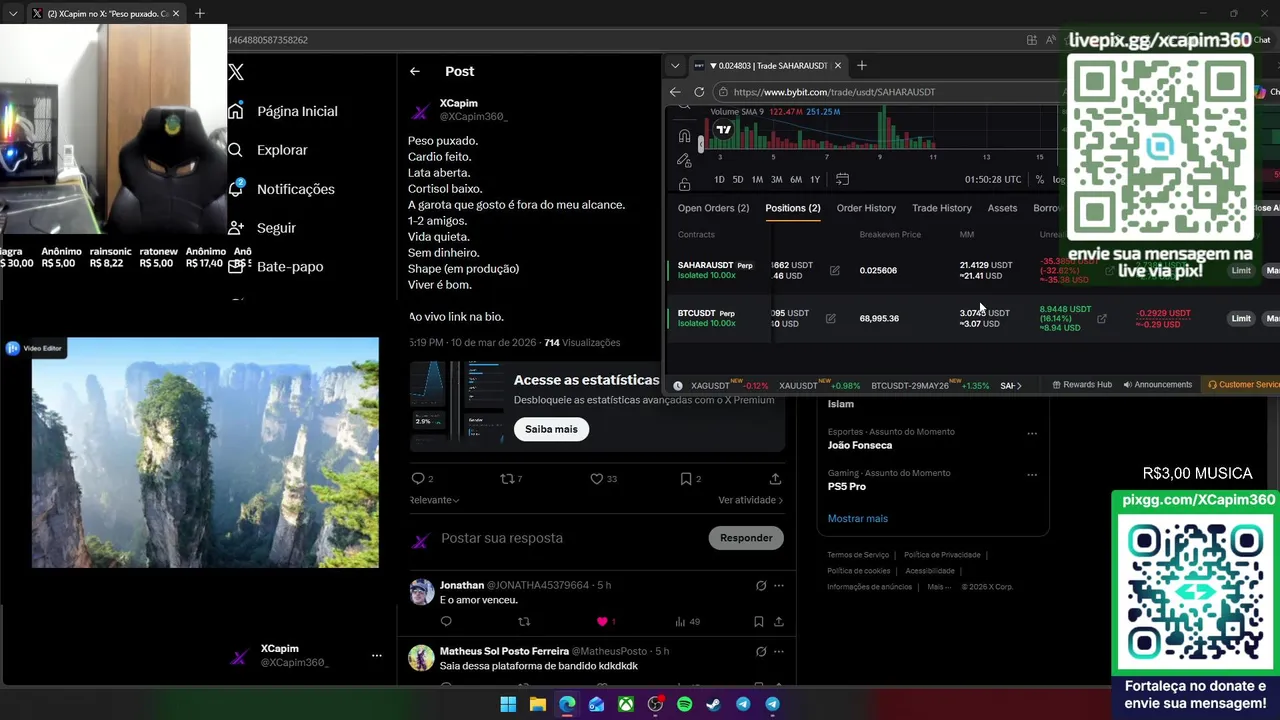Open more options for PS5 Pro trend
The height and width of the screenshot is (720, 1280).
(1032, 475)
